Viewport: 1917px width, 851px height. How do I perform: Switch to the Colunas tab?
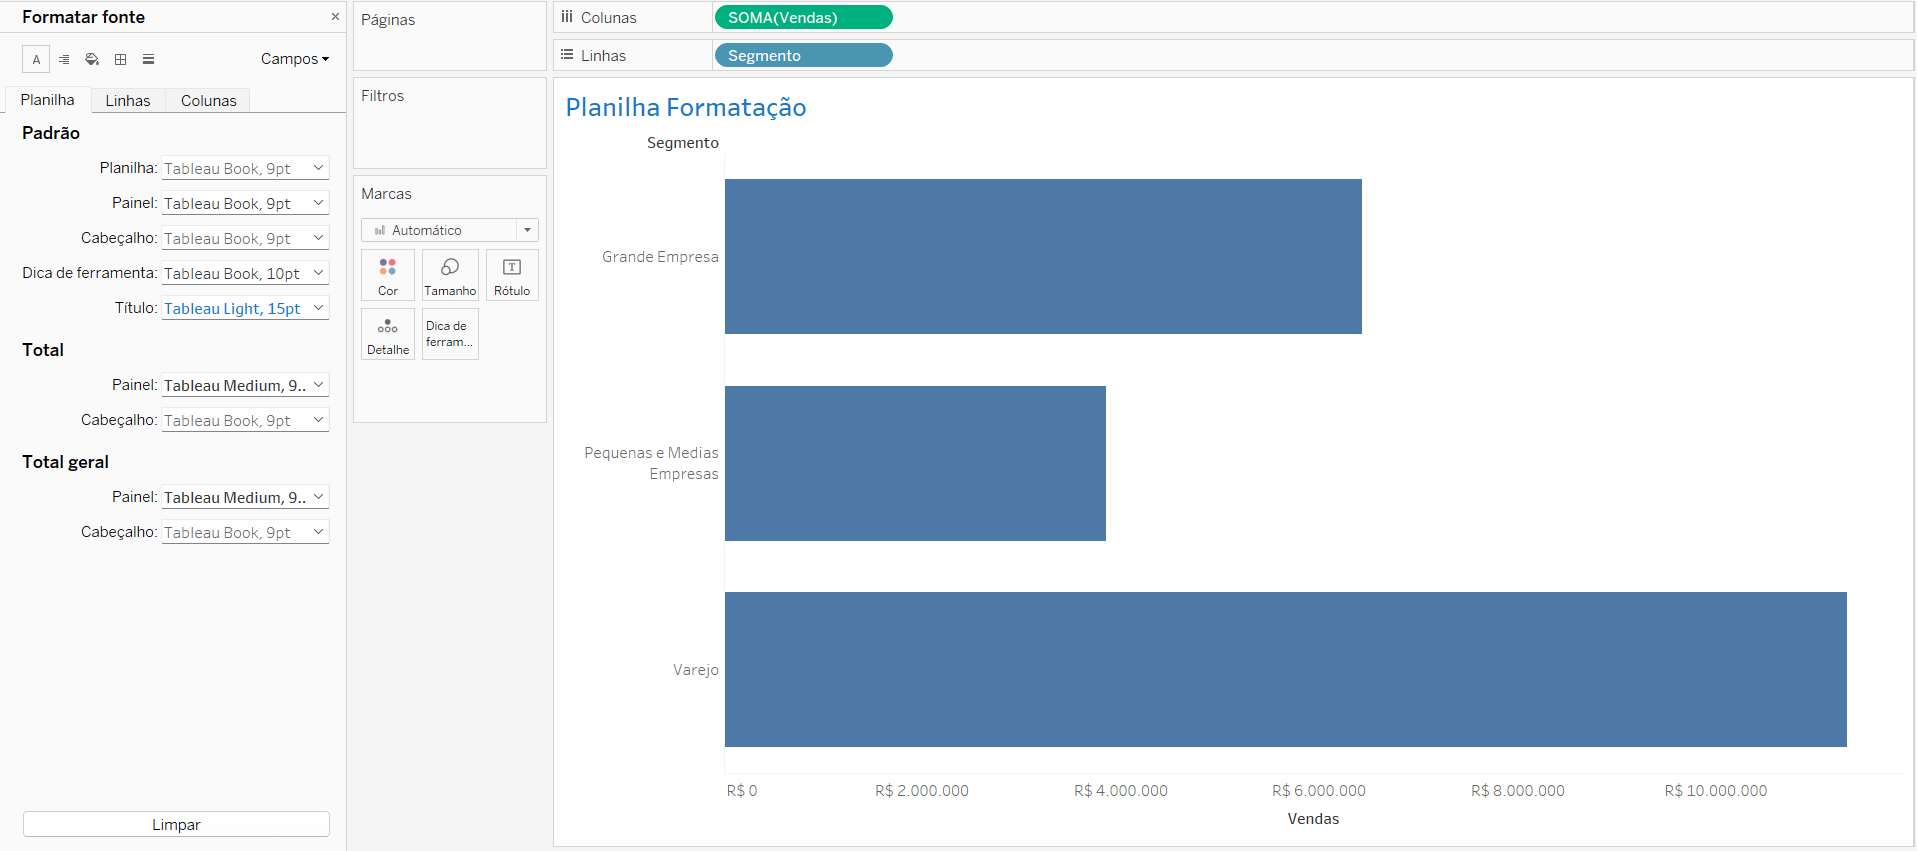click(208, 100)
